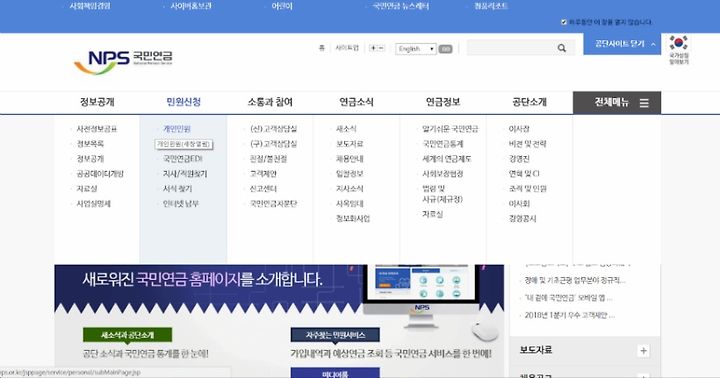Open 이사회 submenu item

click(x=519, y=203)
